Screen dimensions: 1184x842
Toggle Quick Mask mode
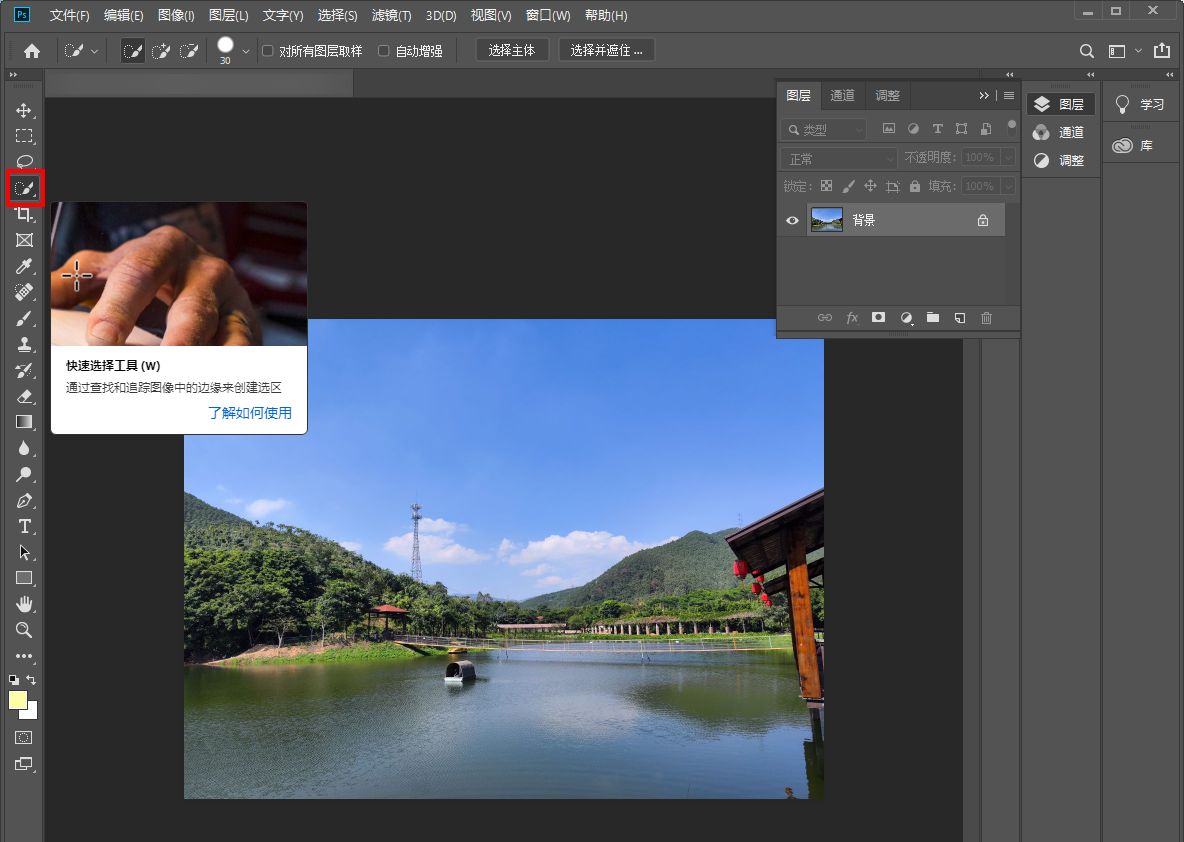24,738
